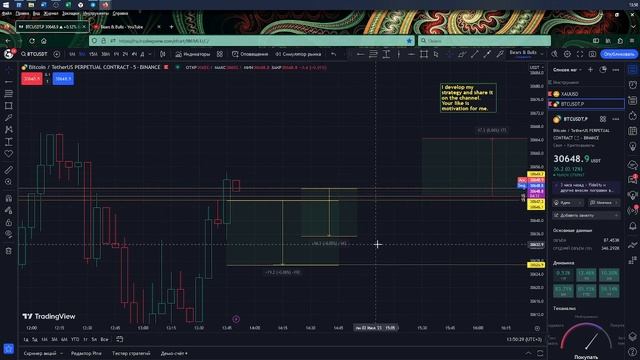This screenshot has height=360, width=640.
Task: Select the zoom-in tool in left sidebar
Action: (x=8, y=182)
